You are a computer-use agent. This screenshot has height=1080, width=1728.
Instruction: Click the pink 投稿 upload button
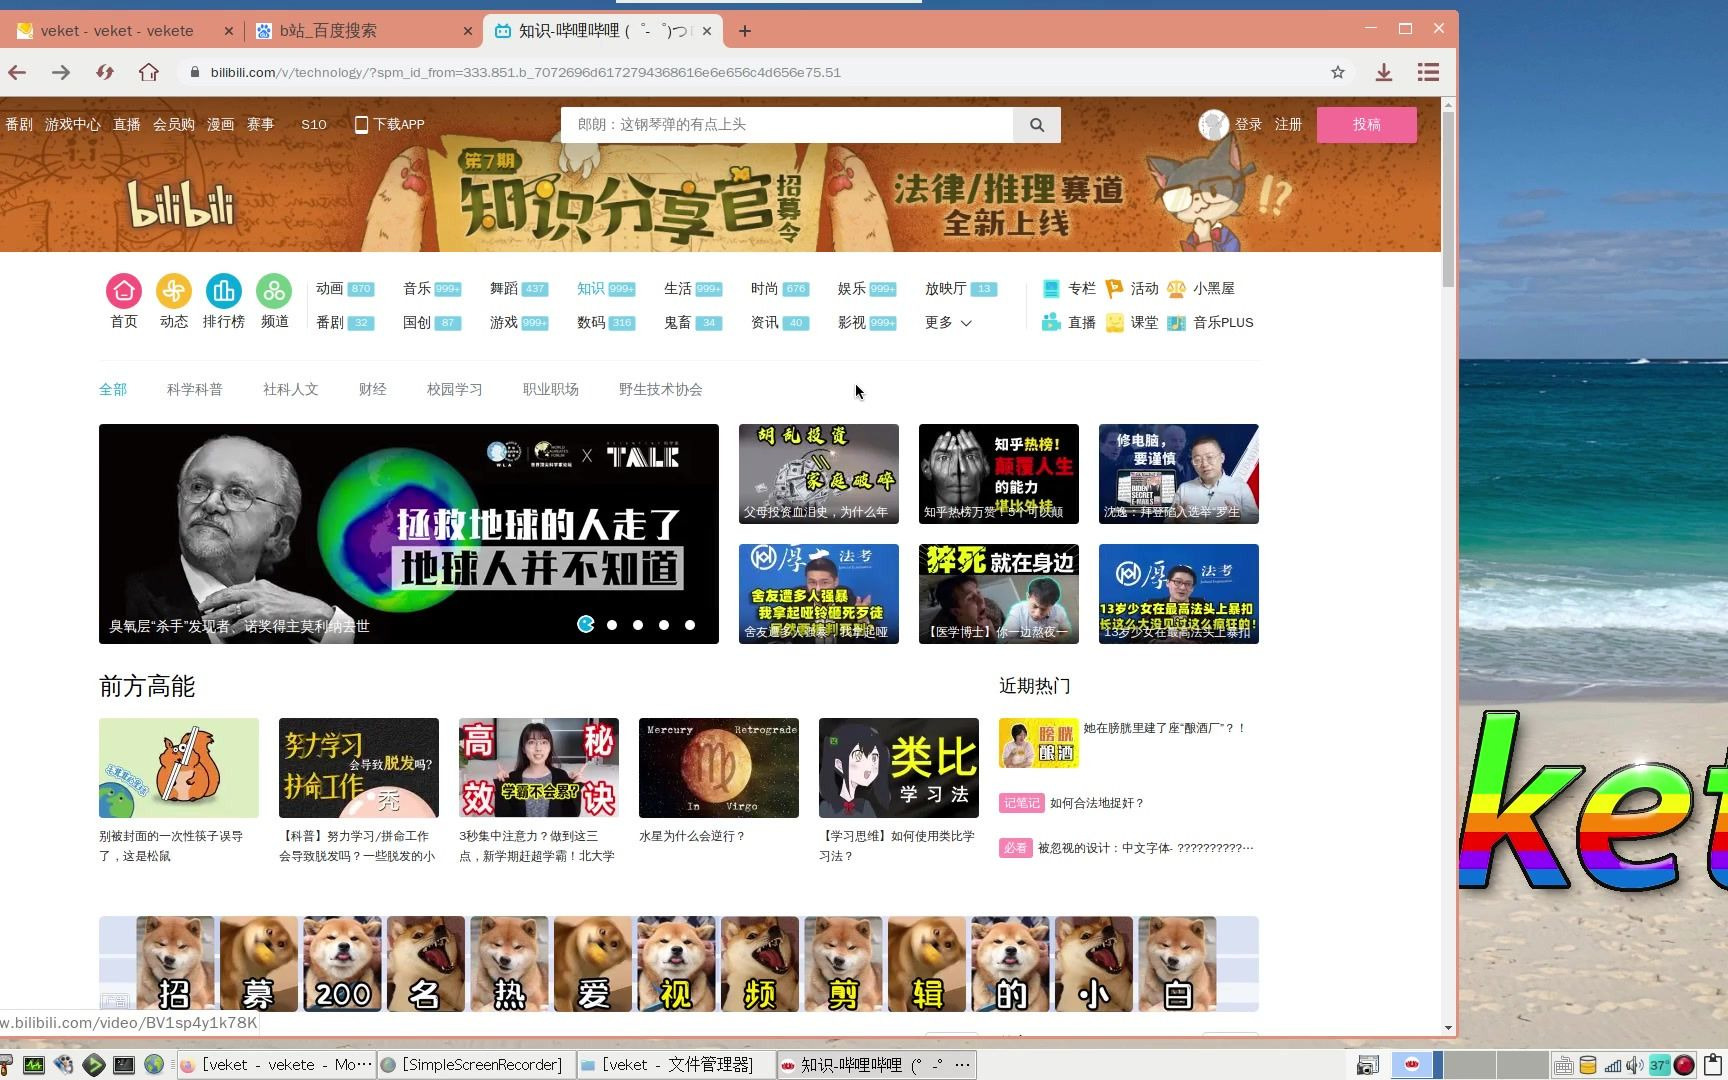click(1367, 125)
